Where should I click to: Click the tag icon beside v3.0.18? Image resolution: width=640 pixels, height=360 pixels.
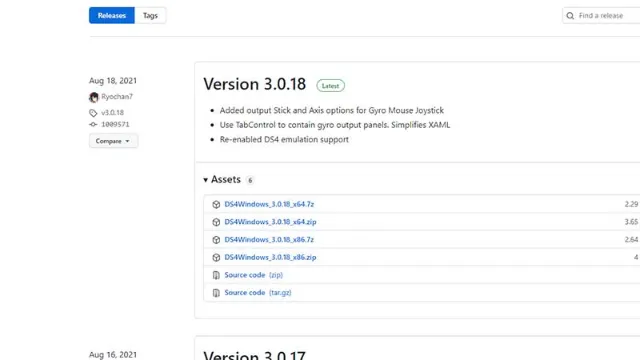click(x=93, y=113)
